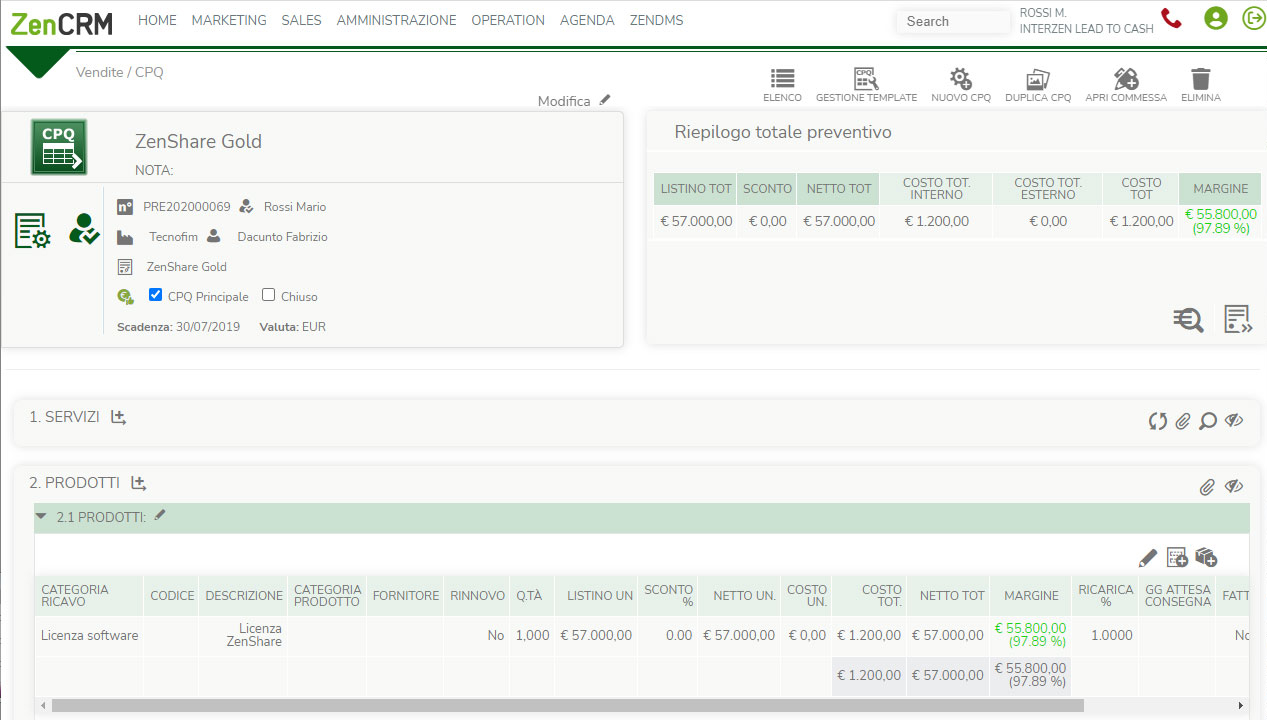This screenshot has height=720, width=1267.
Task: Open Gestione Template toolbar icon
Action: click(866, 79)
